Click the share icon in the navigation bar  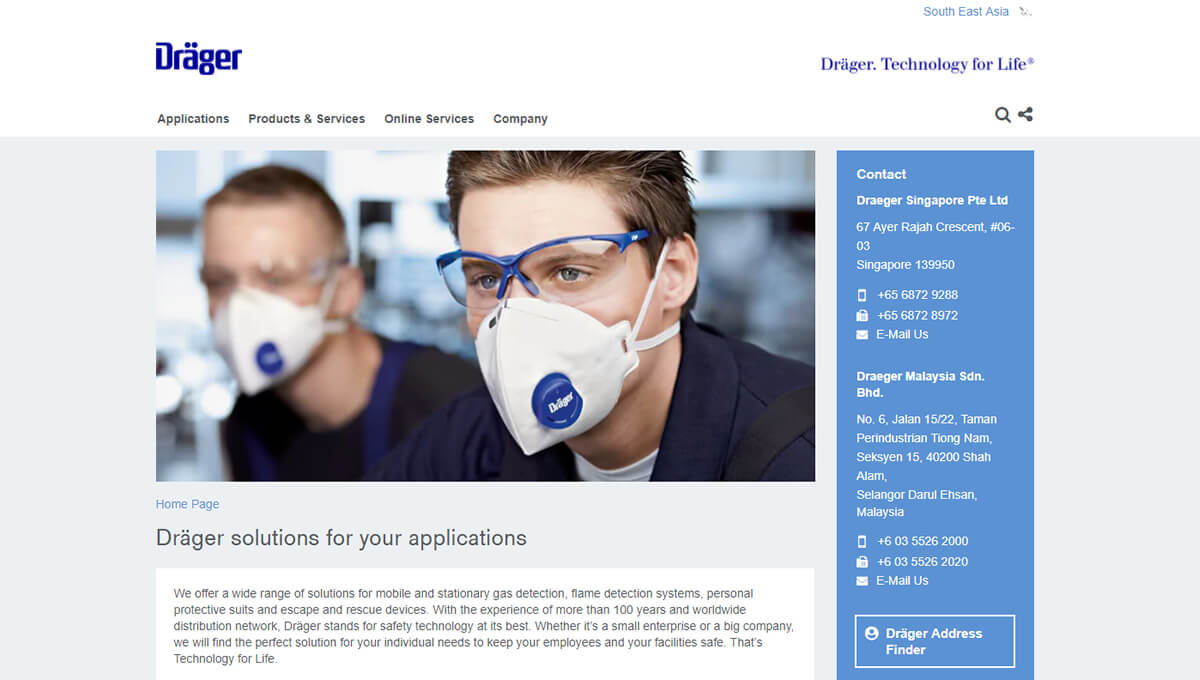coord(1025,115)
